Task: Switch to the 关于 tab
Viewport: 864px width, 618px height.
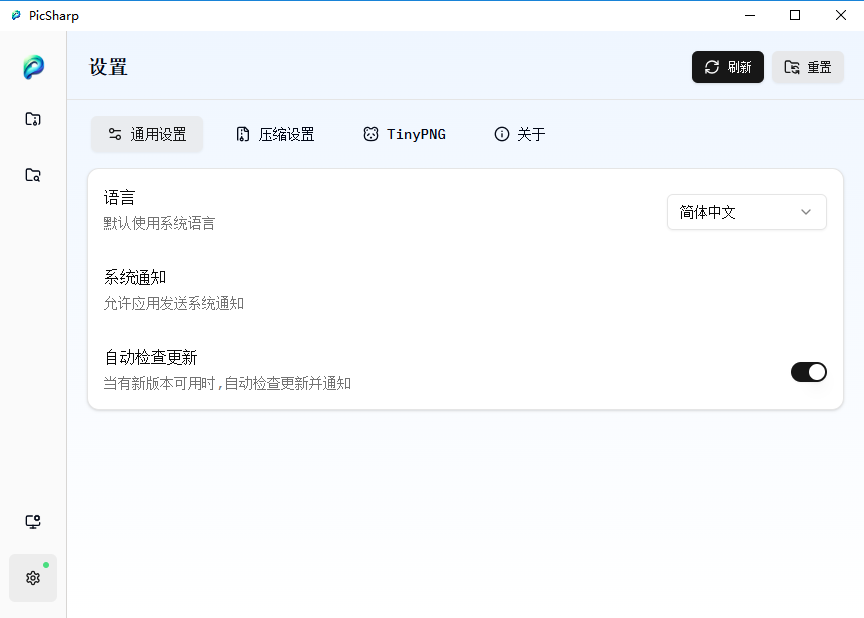Action: (x=519, y=133)
